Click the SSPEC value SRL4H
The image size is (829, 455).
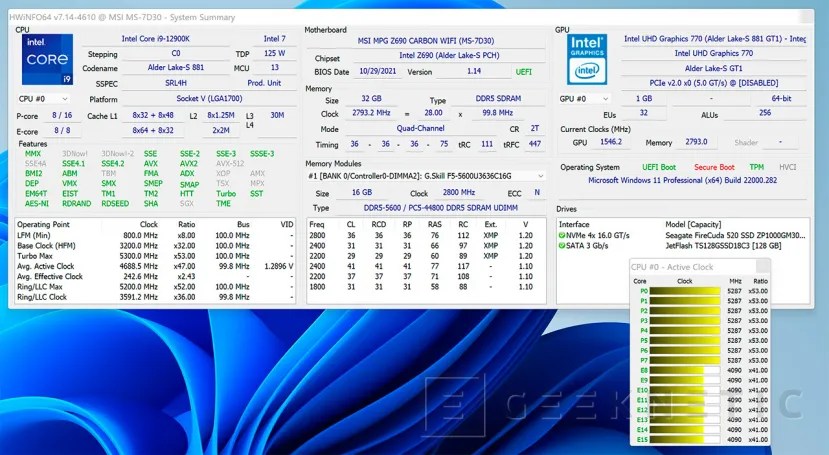(x=176, y=83)
